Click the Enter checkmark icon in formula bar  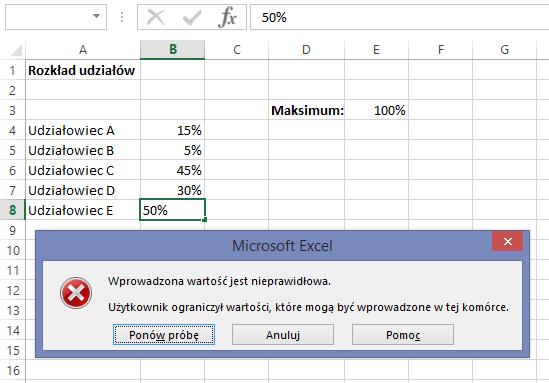click(x=192, y=17)
